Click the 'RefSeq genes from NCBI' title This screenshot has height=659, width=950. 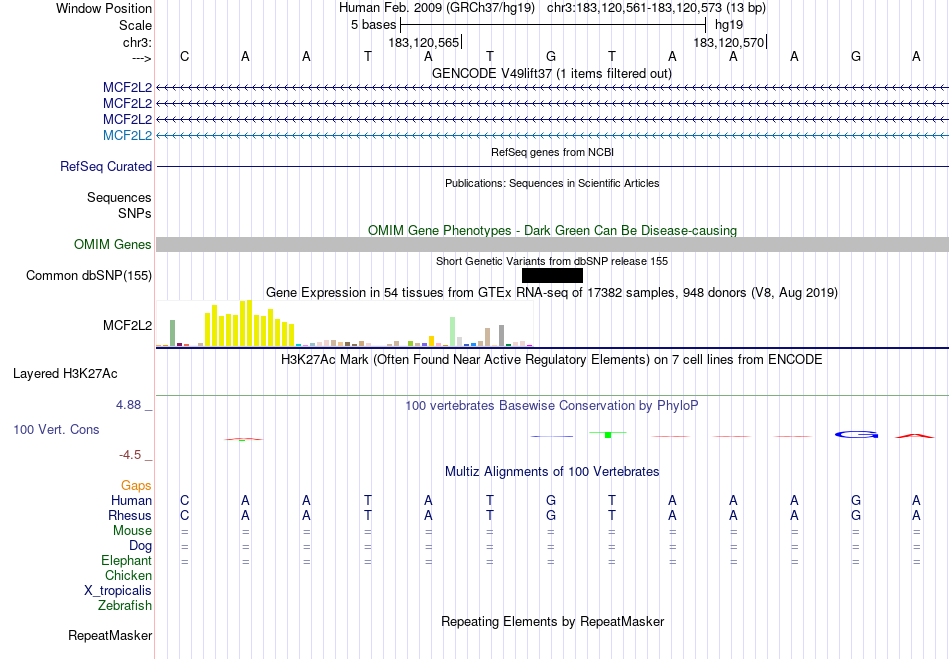(x=552, y=152)
